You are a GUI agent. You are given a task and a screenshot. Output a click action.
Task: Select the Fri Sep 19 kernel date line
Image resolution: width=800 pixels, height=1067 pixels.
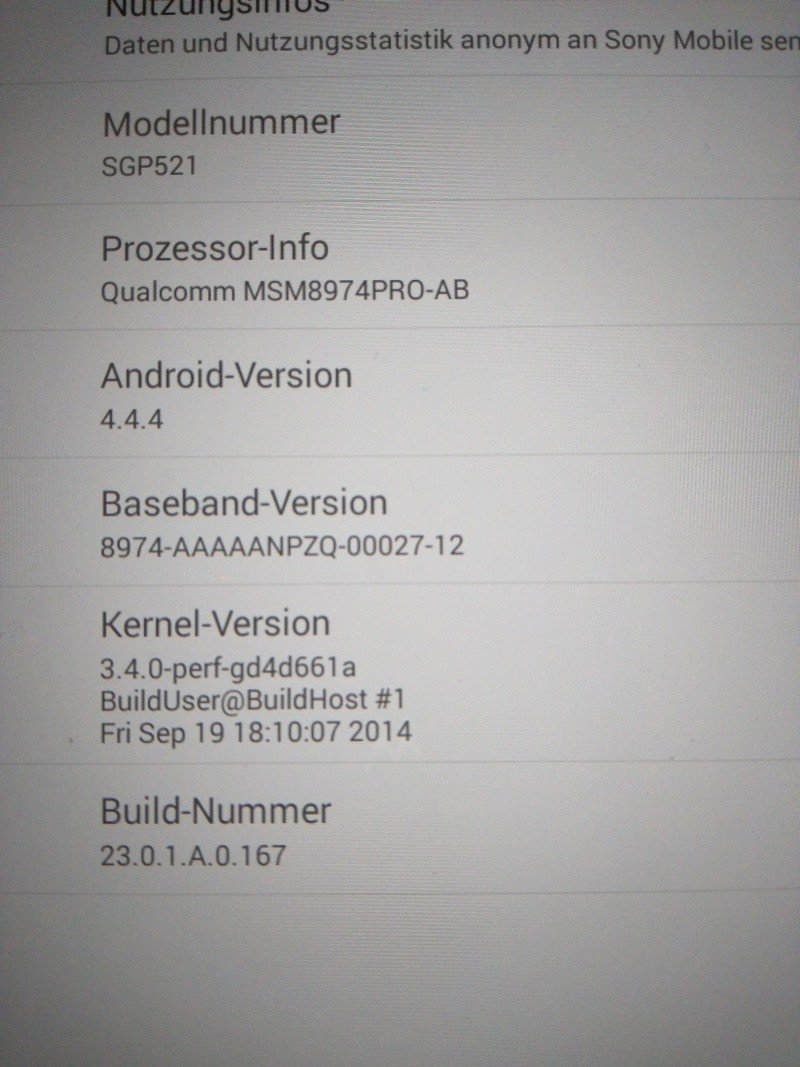256,732
